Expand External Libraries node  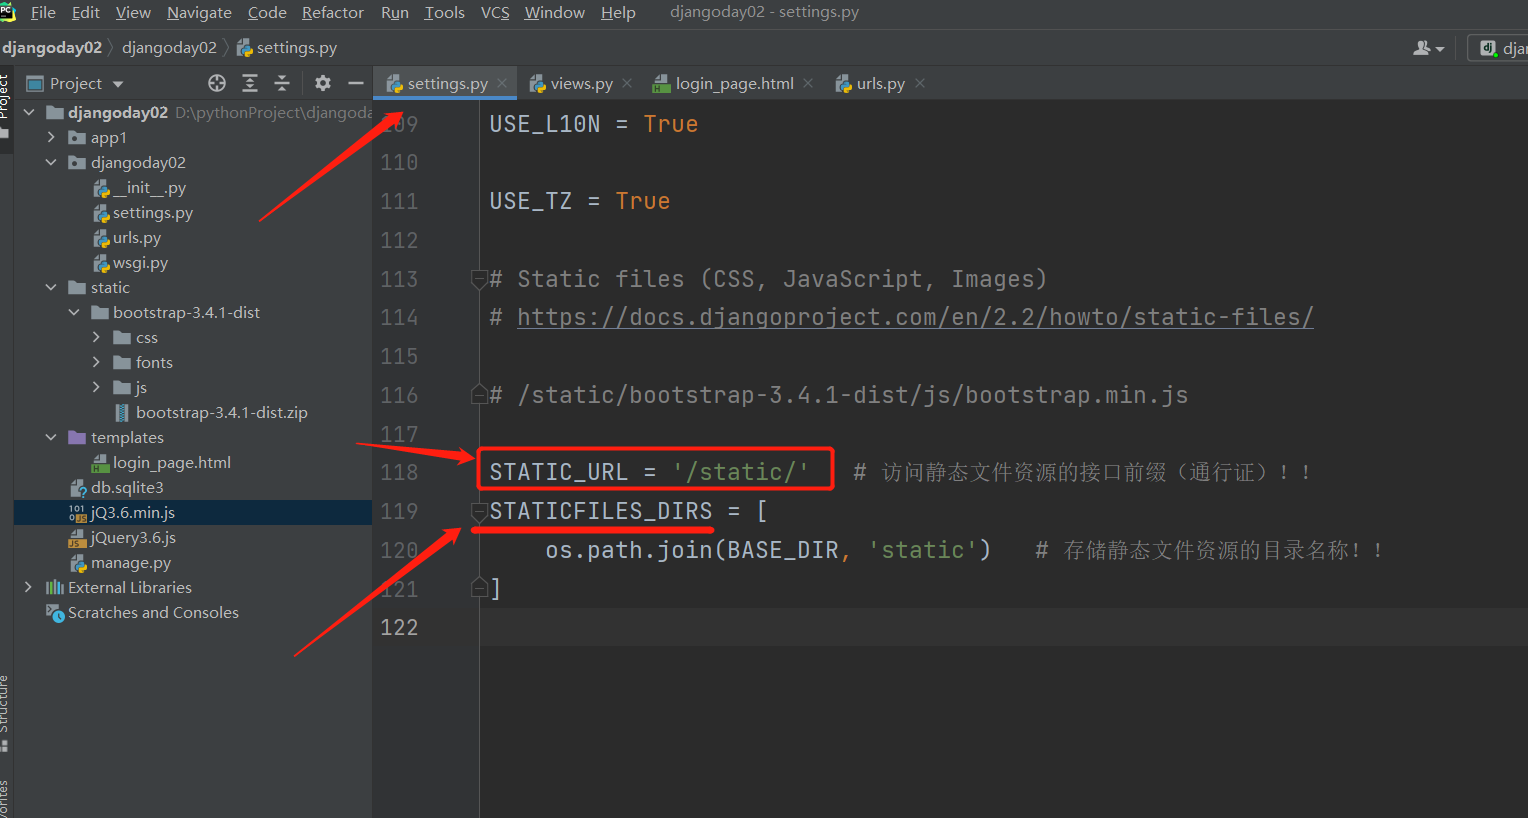pyautogui.click(x=28, y=588)
